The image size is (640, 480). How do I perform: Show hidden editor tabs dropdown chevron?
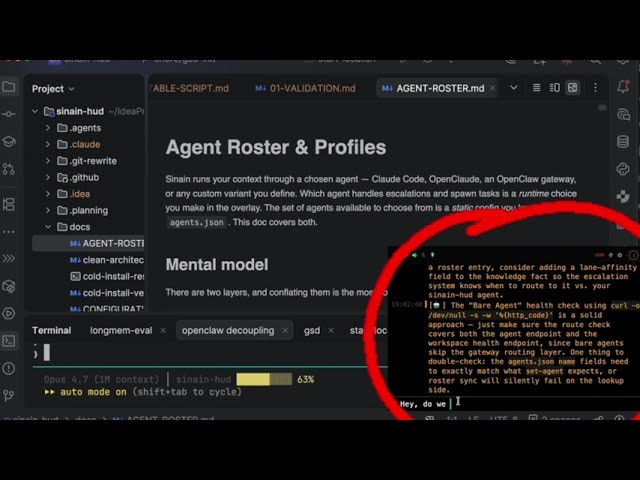click(513, 88)
